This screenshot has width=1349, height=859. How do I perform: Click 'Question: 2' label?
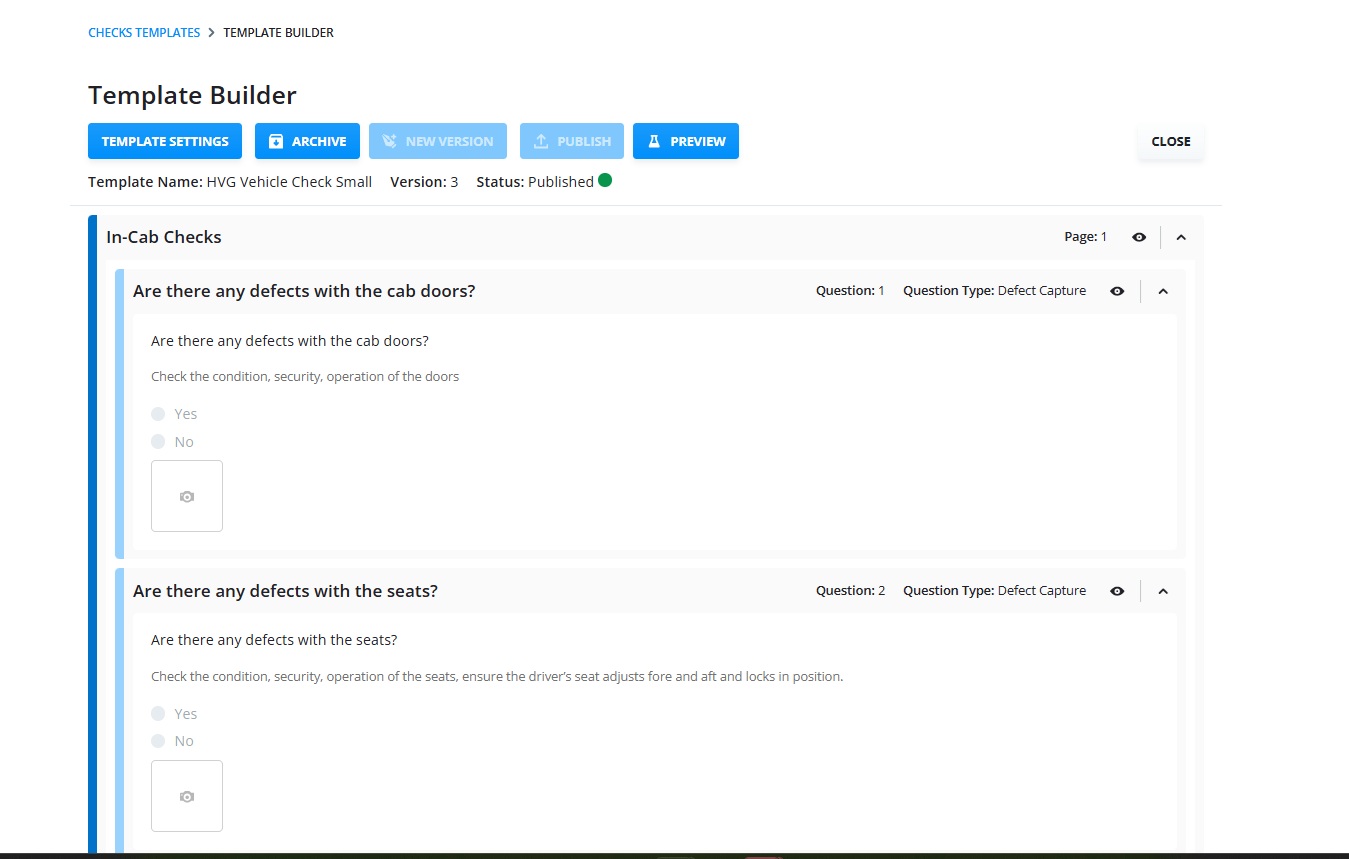pyautogui.click(x=851, y=591)
